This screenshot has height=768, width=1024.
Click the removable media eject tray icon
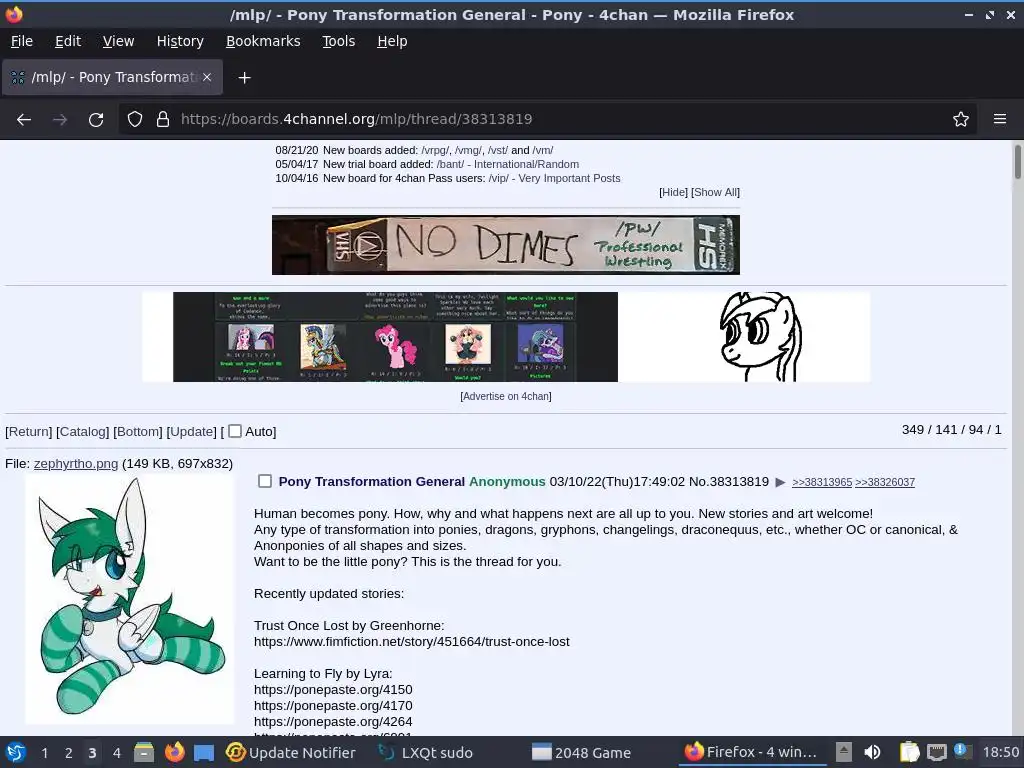pos(844,752)
